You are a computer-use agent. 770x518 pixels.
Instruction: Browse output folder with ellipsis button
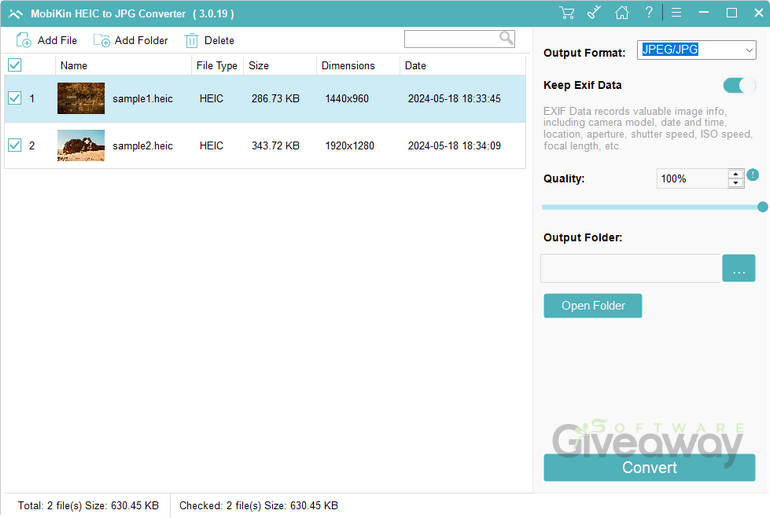[x=739, y=268]
